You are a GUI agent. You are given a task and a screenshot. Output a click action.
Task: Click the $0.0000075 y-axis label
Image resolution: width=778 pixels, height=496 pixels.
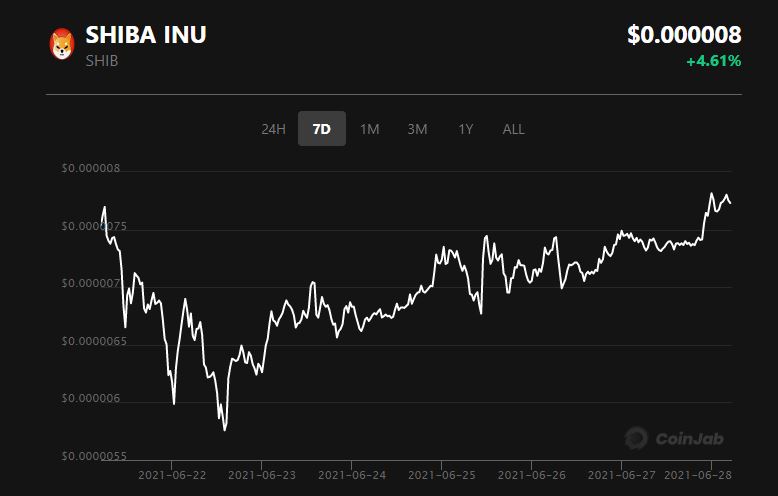coord(94,226)
